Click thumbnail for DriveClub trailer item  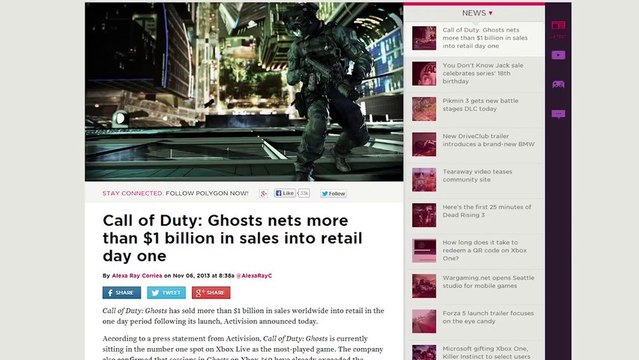[x=424, y=144]
